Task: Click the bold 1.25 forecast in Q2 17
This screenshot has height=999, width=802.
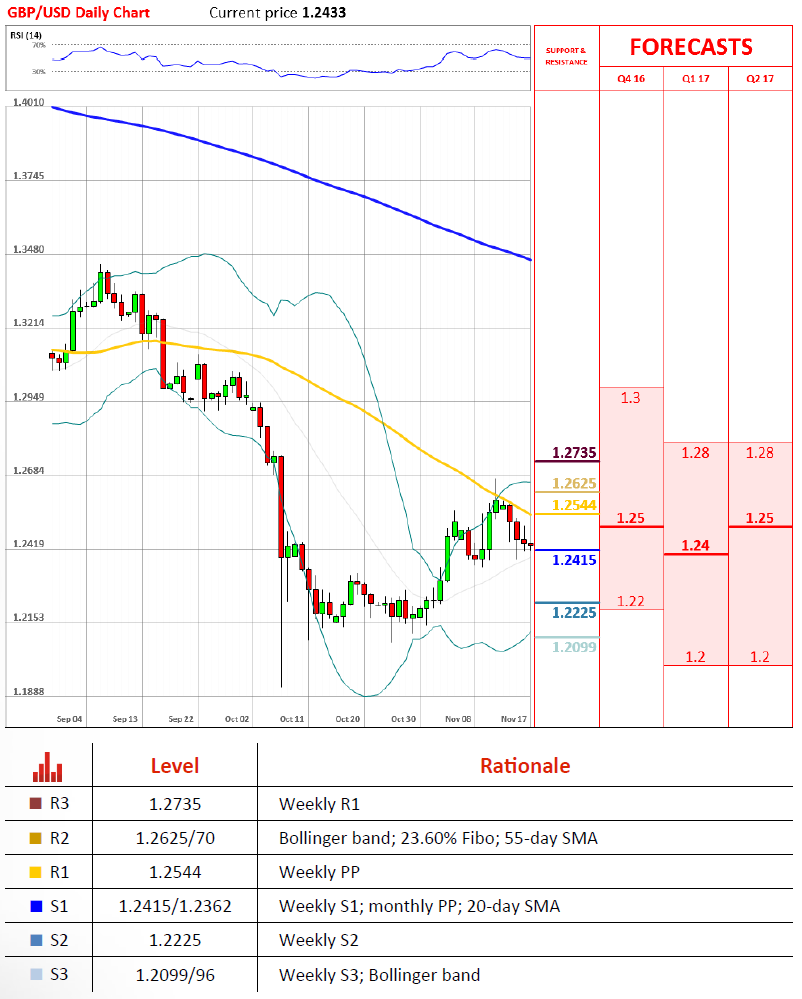Action: 759,518
